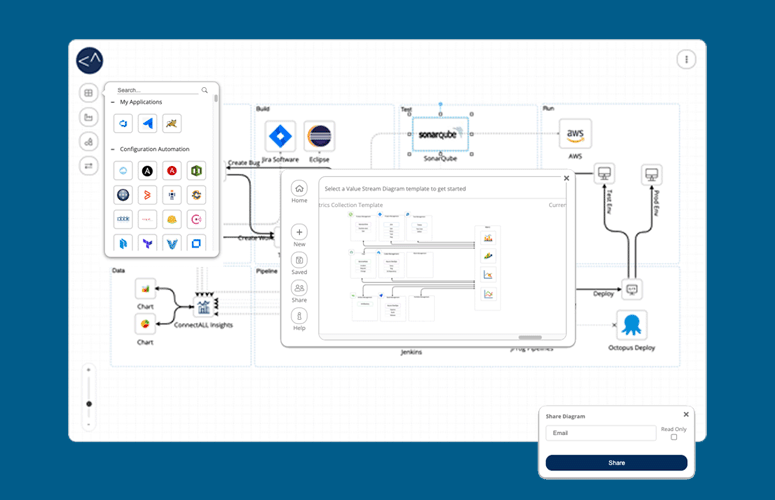Click the AWS icon in Run
The width and height of the screenshot is (775, 500).
(575, 134)
